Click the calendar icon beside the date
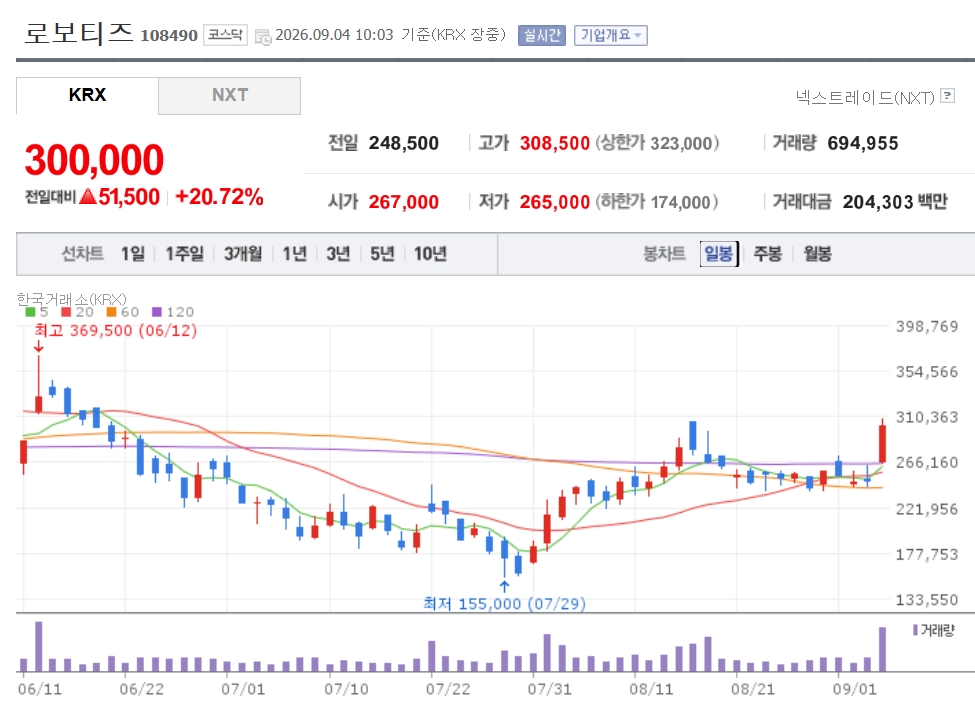Image resolution: width=975 pixels, height=720 pixels. point(263,37)
